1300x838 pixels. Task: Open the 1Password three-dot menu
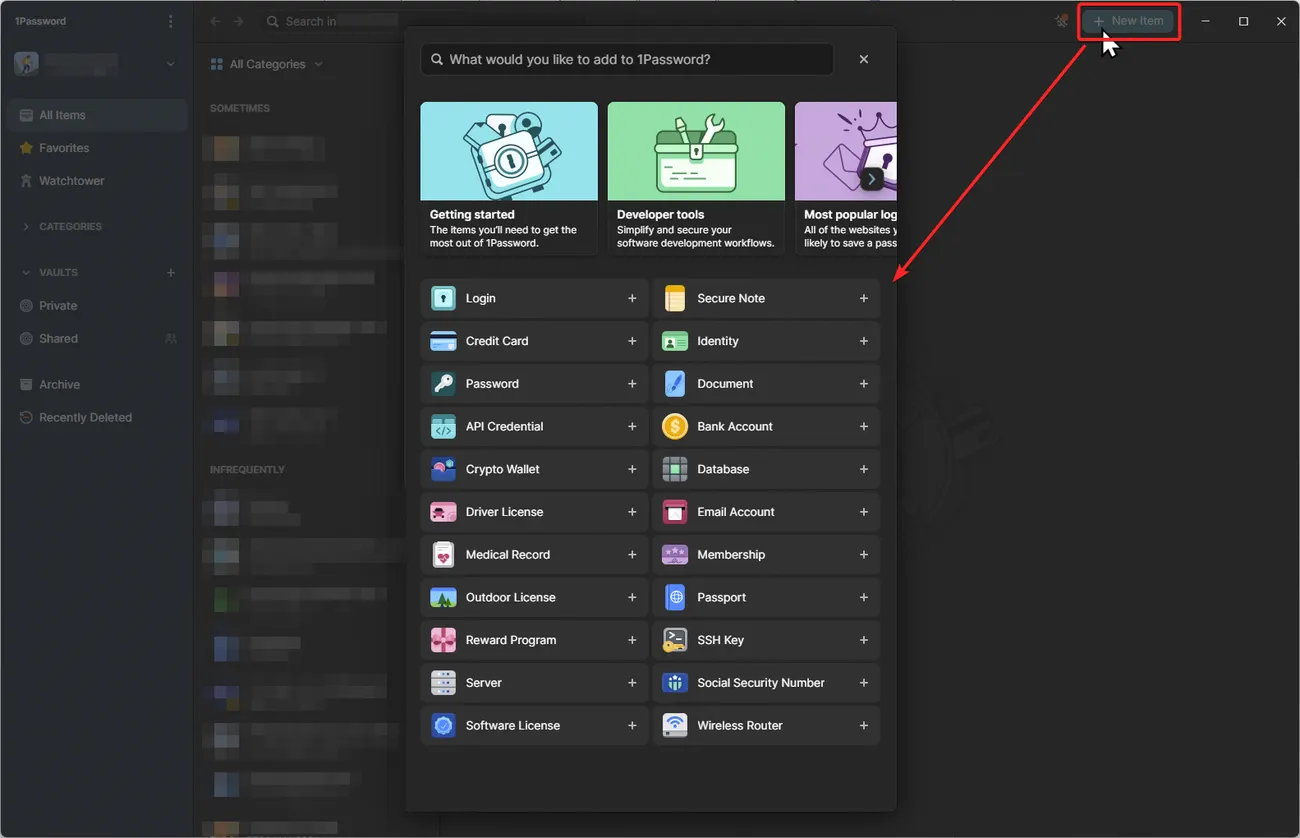171,21
